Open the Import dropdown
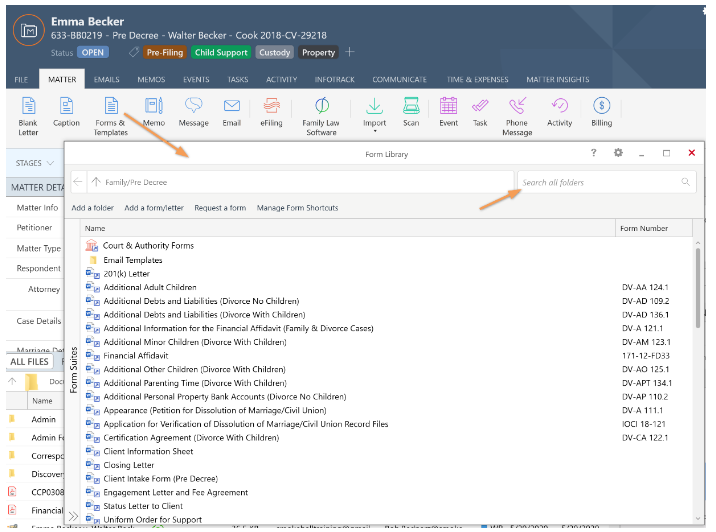This screenshot has width=716, height=532. [374, 116]
